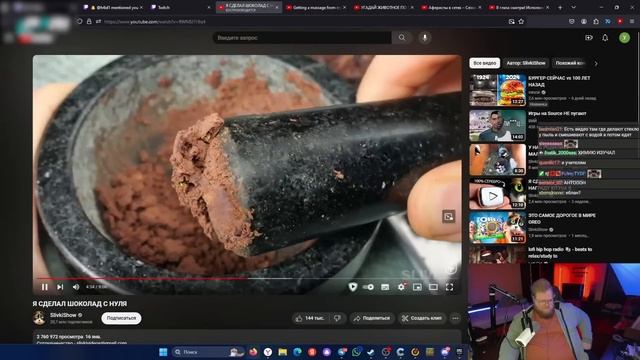Switch to the УГАДАЙ ЖИВОТНОЕ tab
Viewport: 640px width, 360px height.
coord(384,7)
